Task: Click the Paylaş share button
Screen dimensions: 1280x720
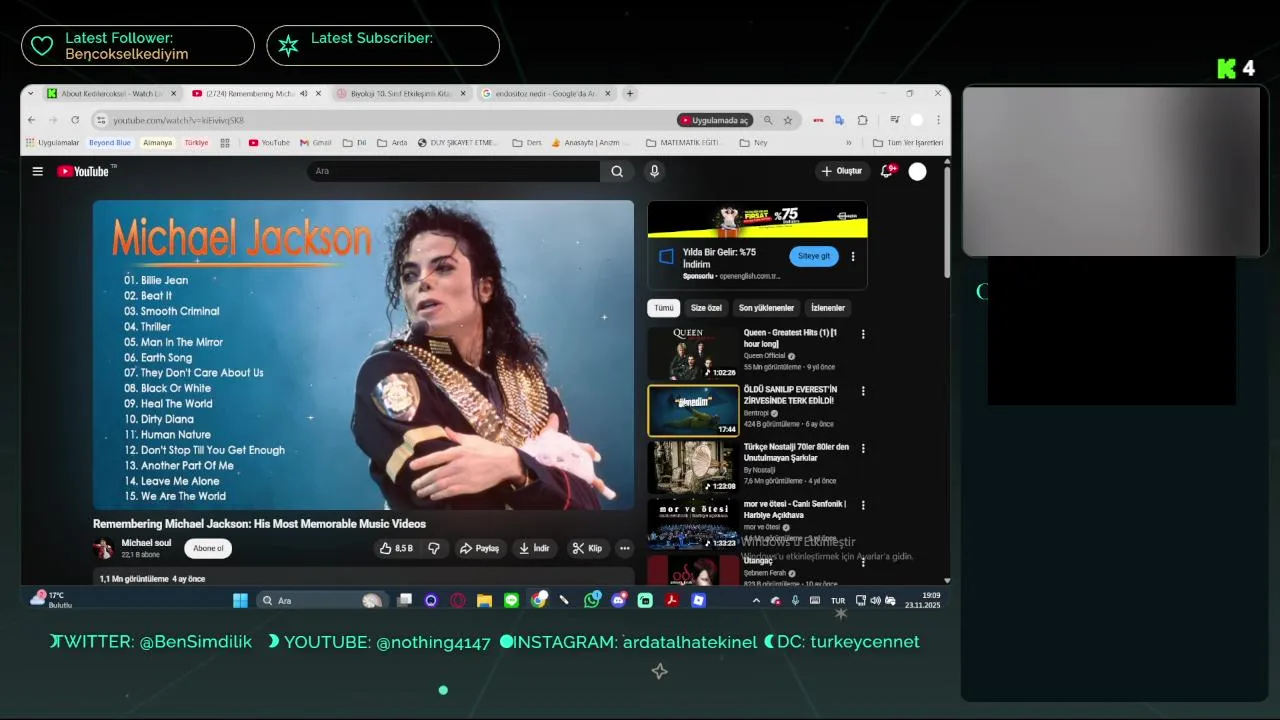Action: 479,548
